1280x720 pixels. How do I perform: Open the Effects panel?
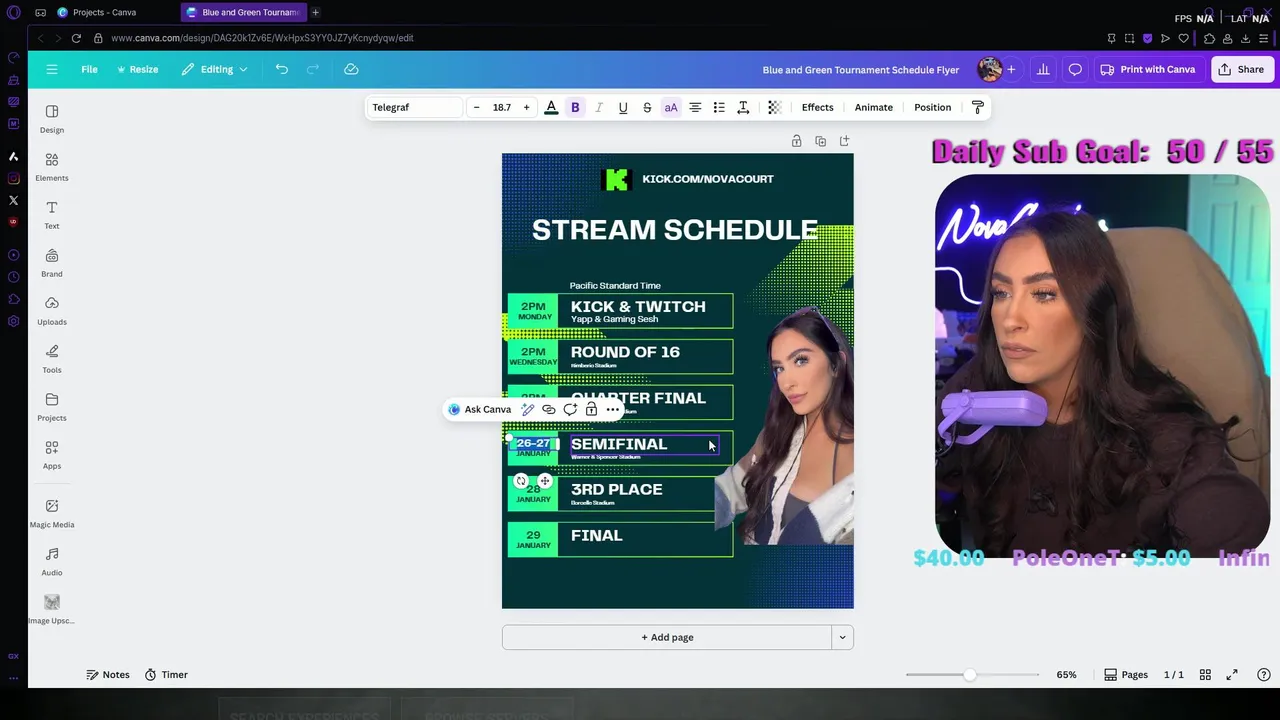coord(817,107)
